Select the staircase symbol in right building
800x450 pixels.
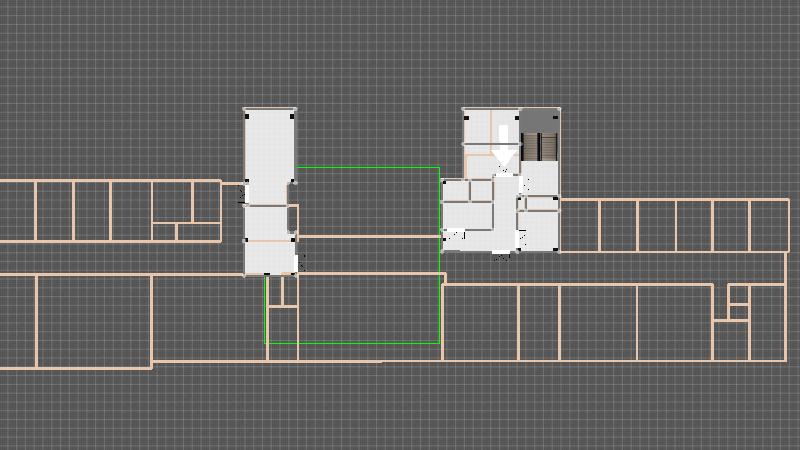540,146
